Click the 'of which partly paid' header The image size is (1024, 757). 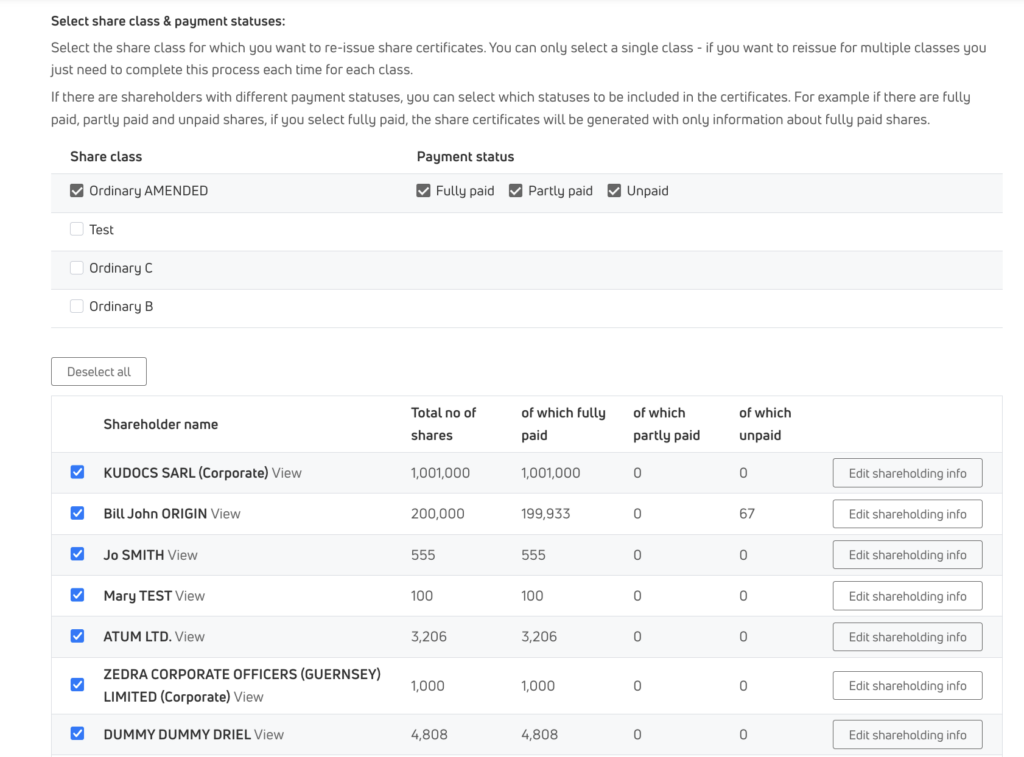pyautogui.click(x=666, y=424)
